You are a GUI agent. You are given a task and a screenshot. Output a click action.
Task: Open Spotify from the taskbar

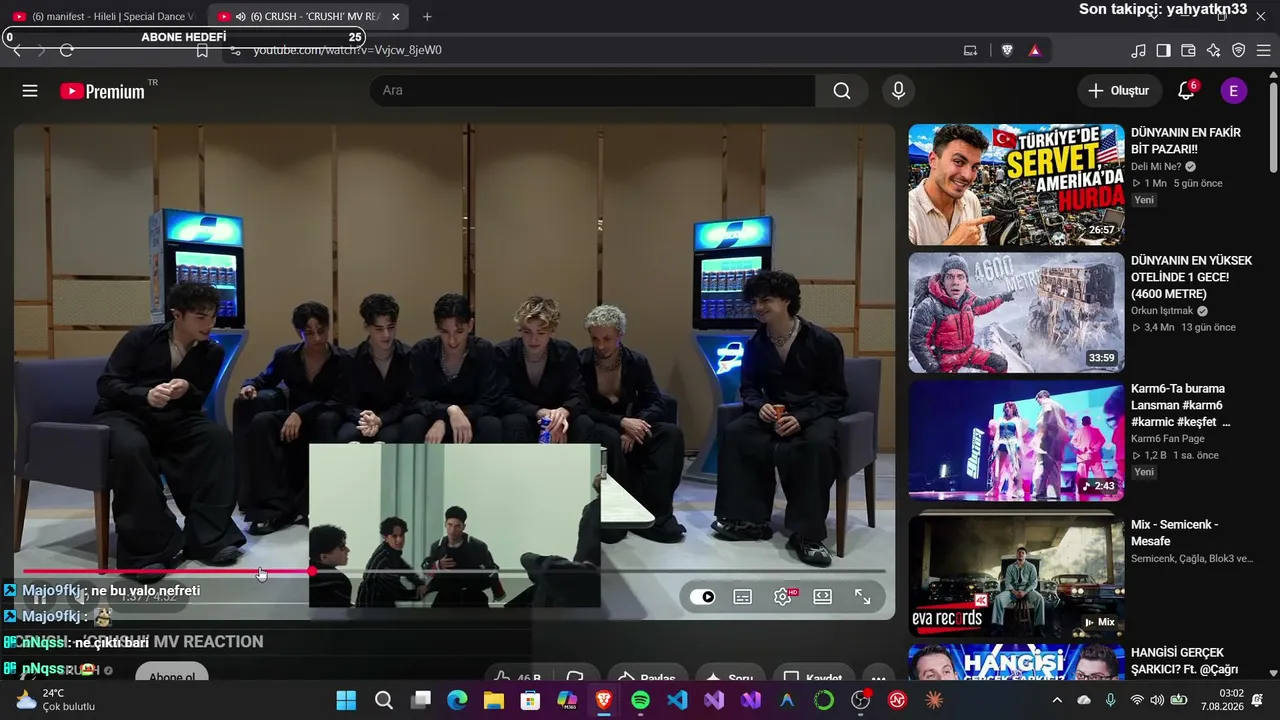tap(640, 700)
